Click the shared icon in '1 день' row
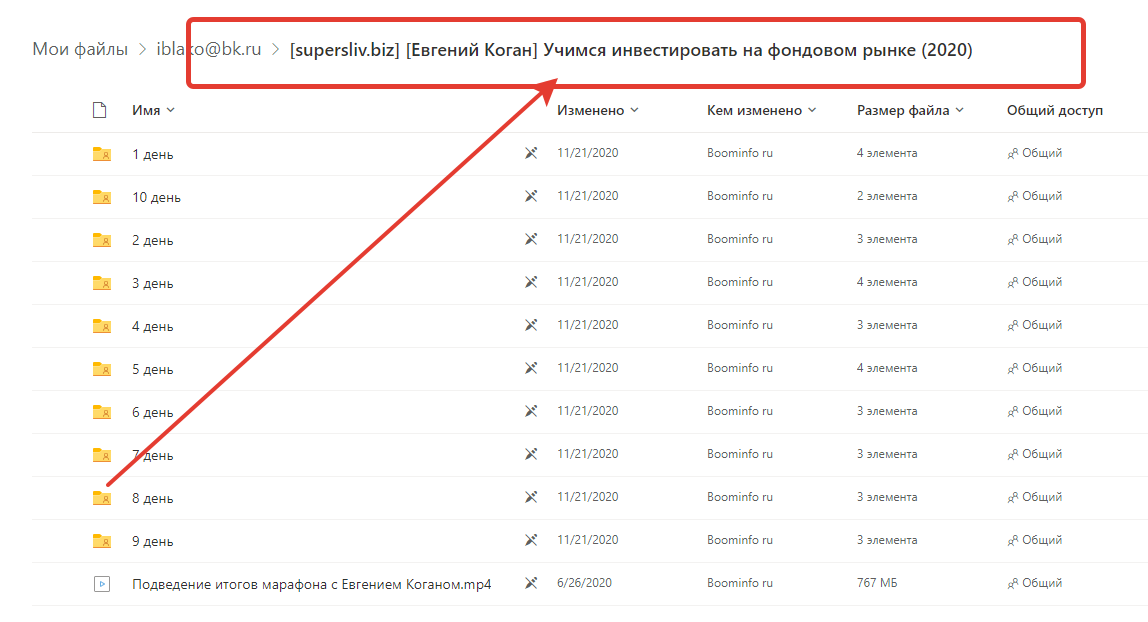Screen dimensions: 1148x622 tap(1013, 154)
